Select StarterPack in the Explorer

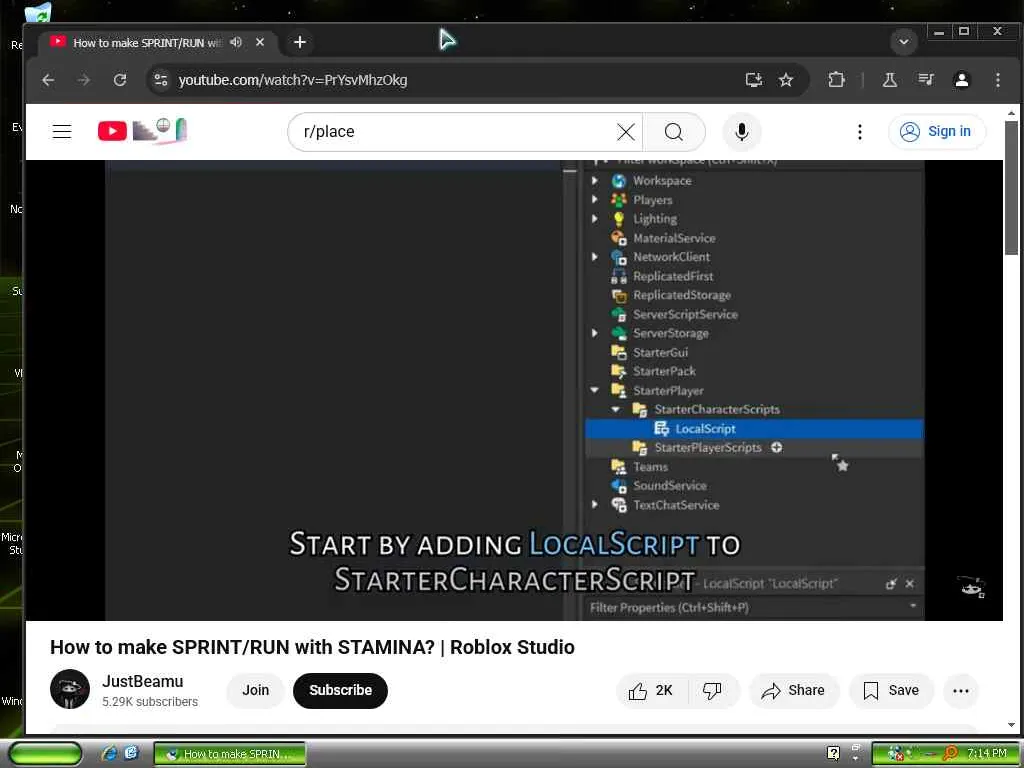click(664, 372)
